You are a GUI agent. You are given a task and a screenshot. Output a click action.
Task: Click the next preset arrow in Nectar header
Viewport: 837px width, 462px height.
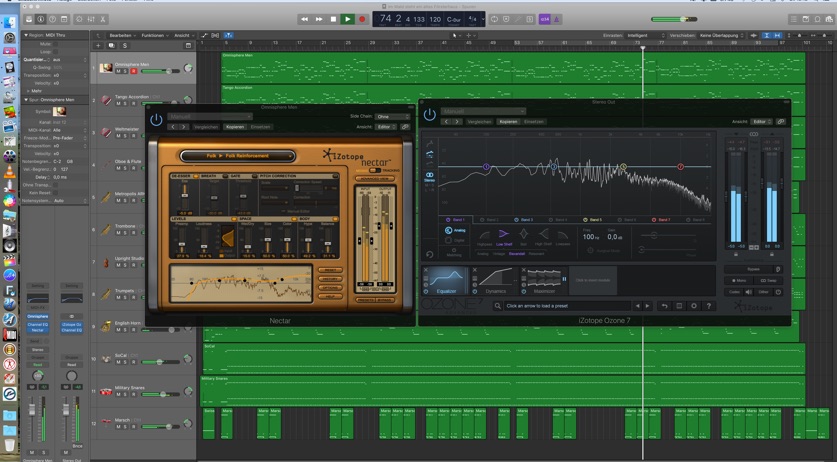[183, 127]
